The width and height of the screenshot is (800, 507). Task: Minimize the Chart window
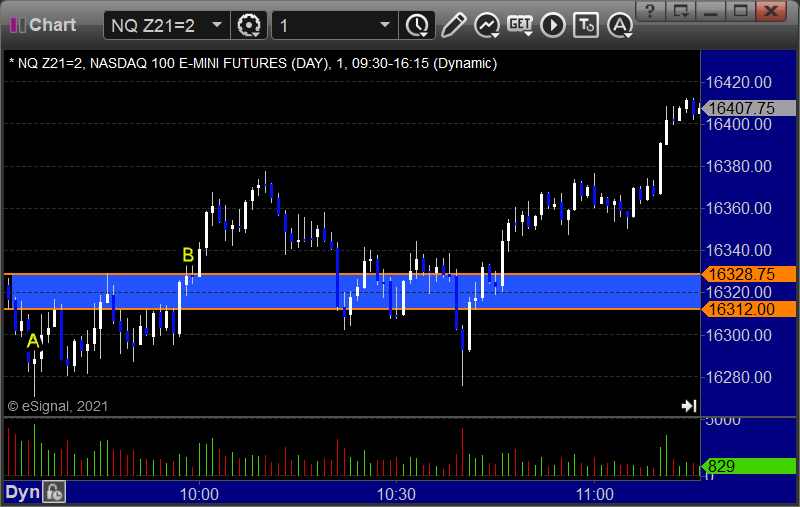click(711, 11)
